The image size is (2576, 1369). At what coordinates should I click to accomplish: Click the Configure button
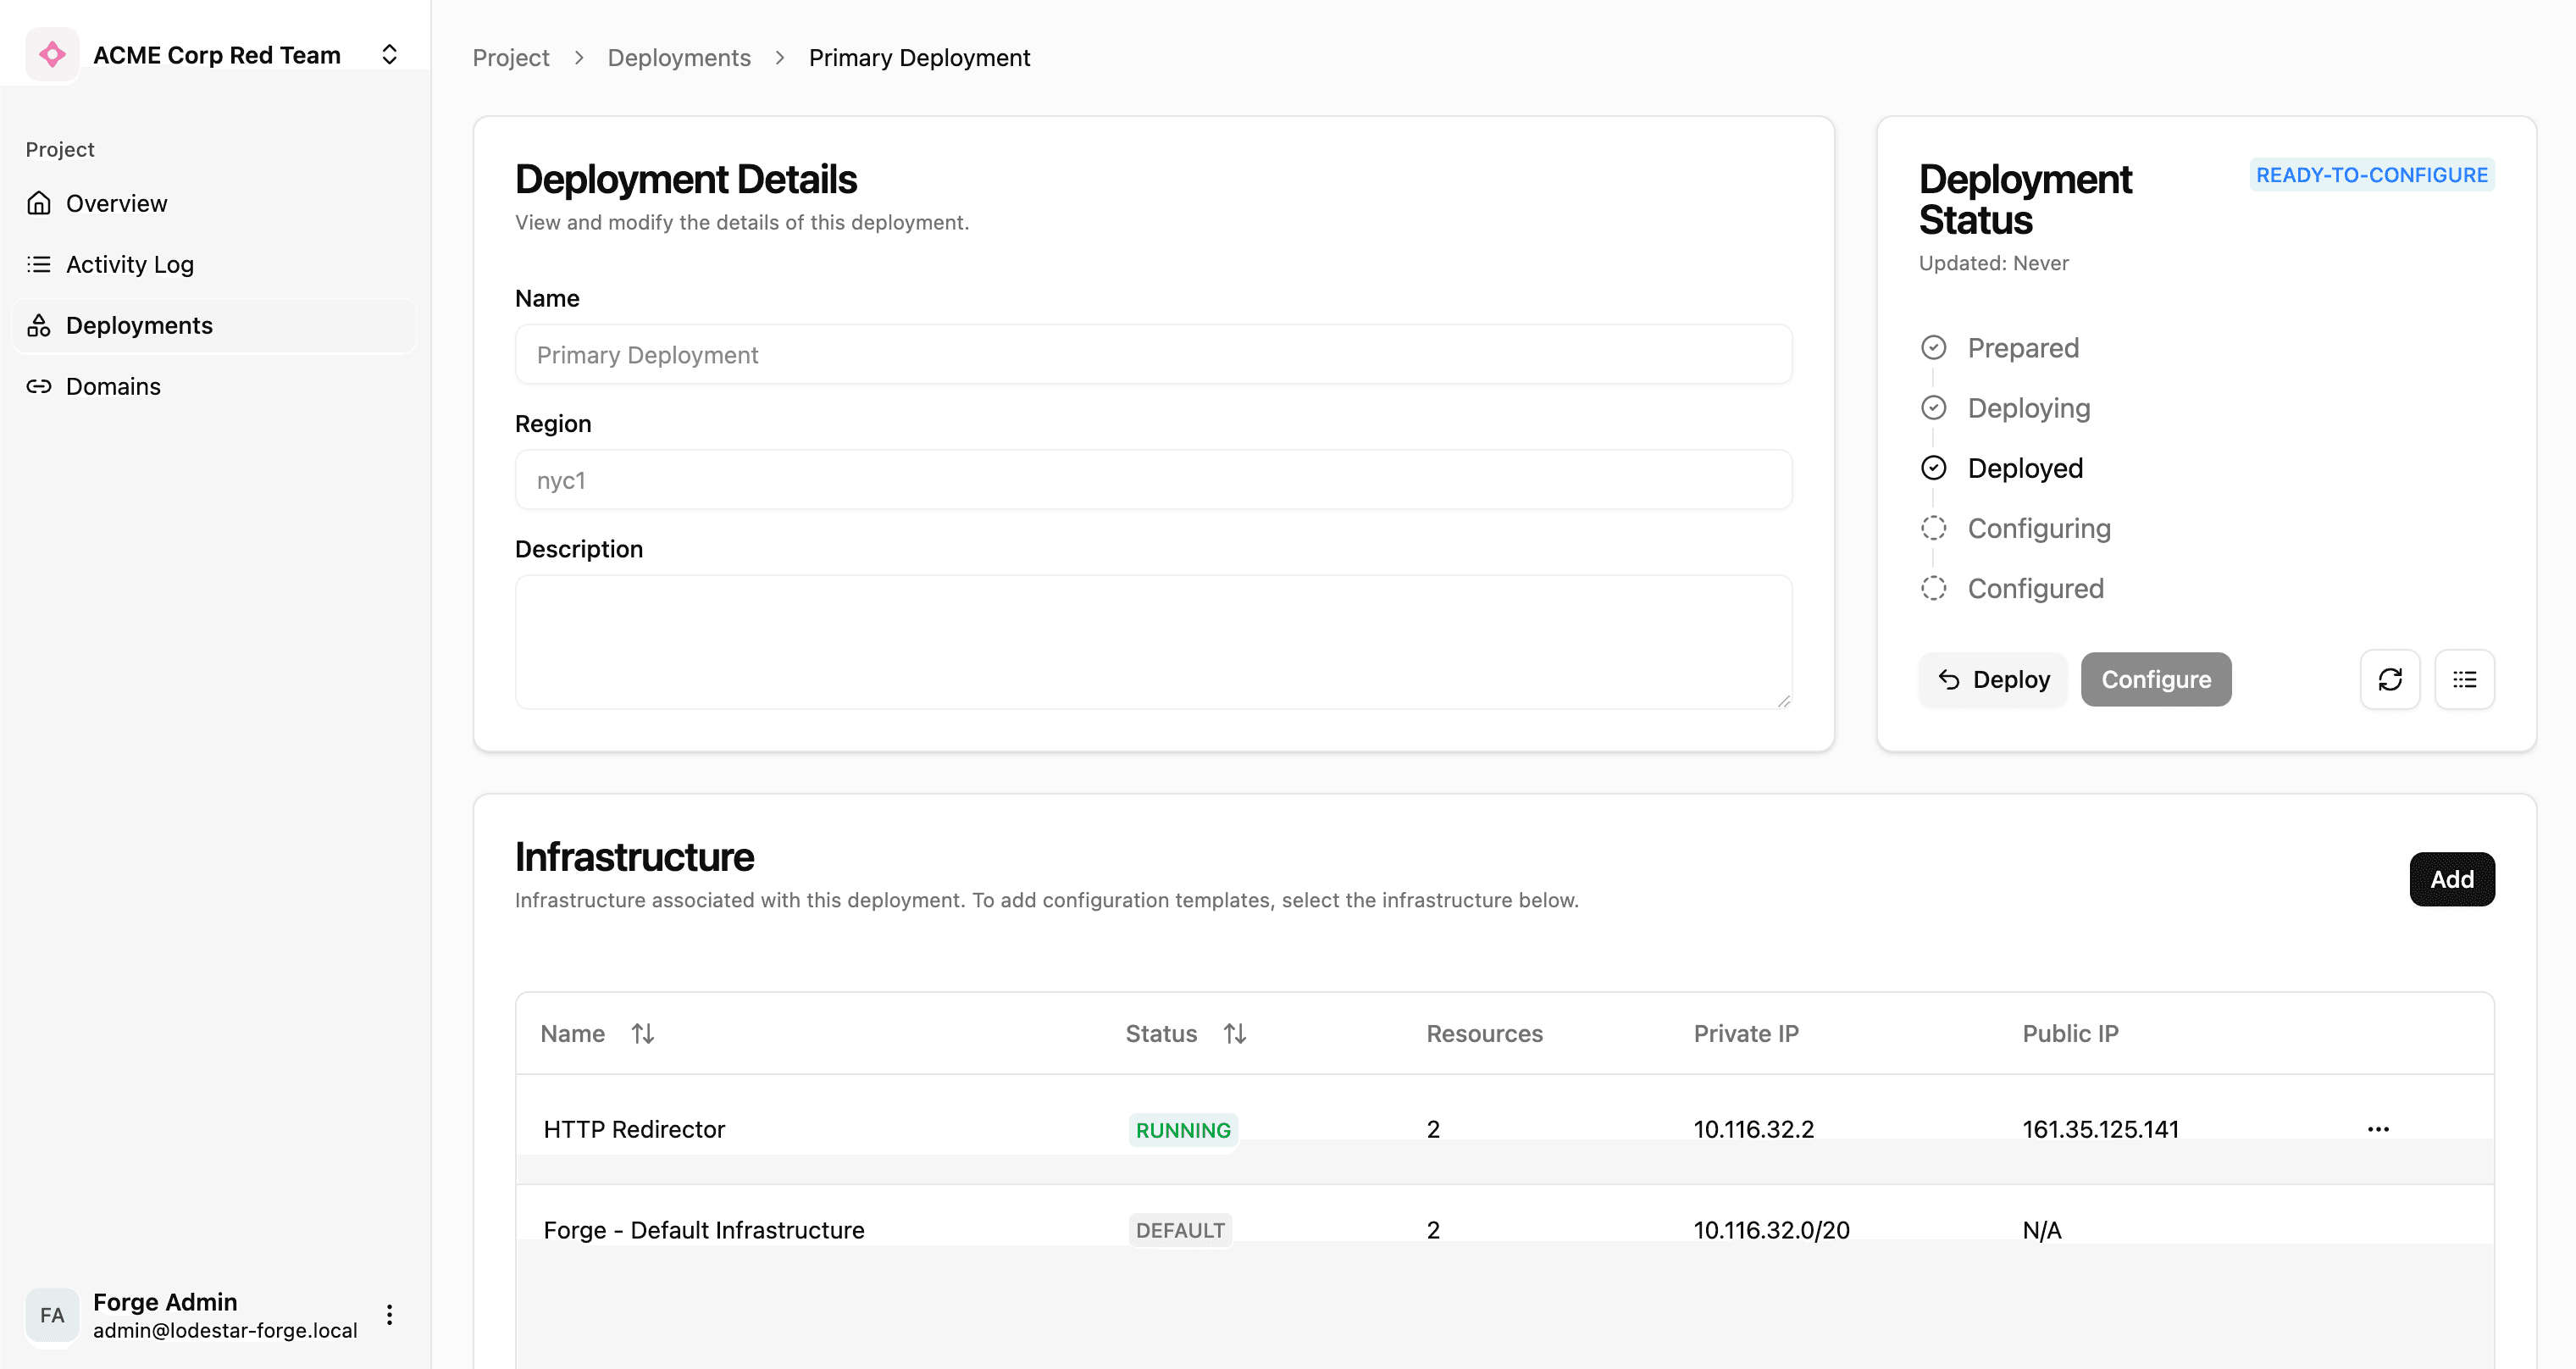click(2155, 679)
